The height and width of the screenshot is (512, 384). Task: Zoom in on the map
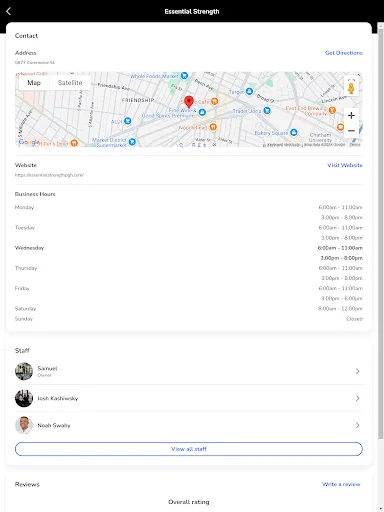(x=351, y=116)
